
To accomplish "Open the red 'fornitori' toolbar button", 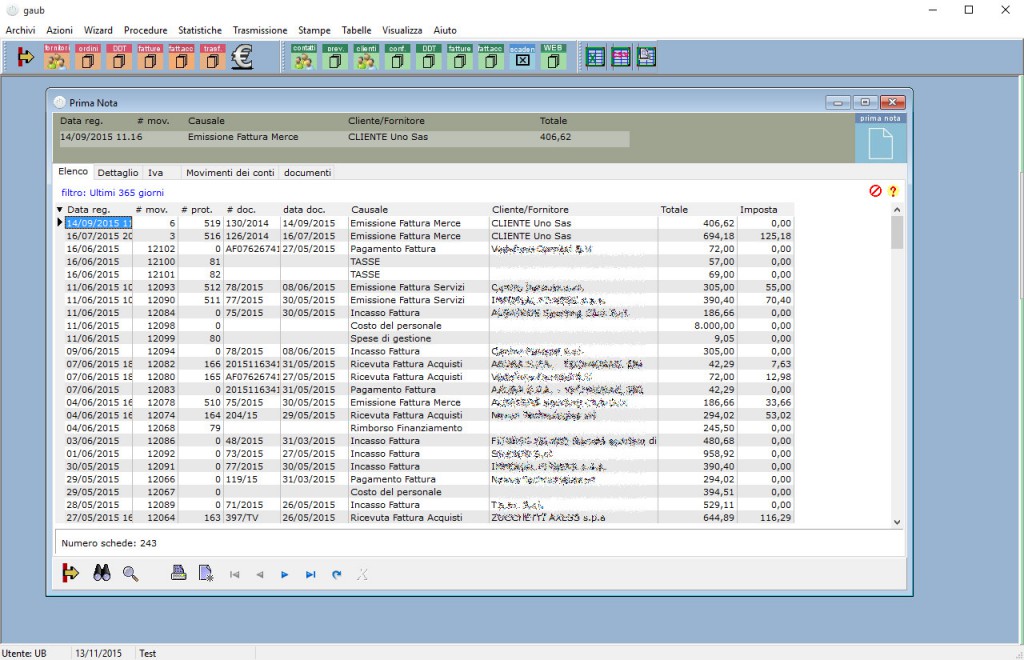I will (57, 58).
